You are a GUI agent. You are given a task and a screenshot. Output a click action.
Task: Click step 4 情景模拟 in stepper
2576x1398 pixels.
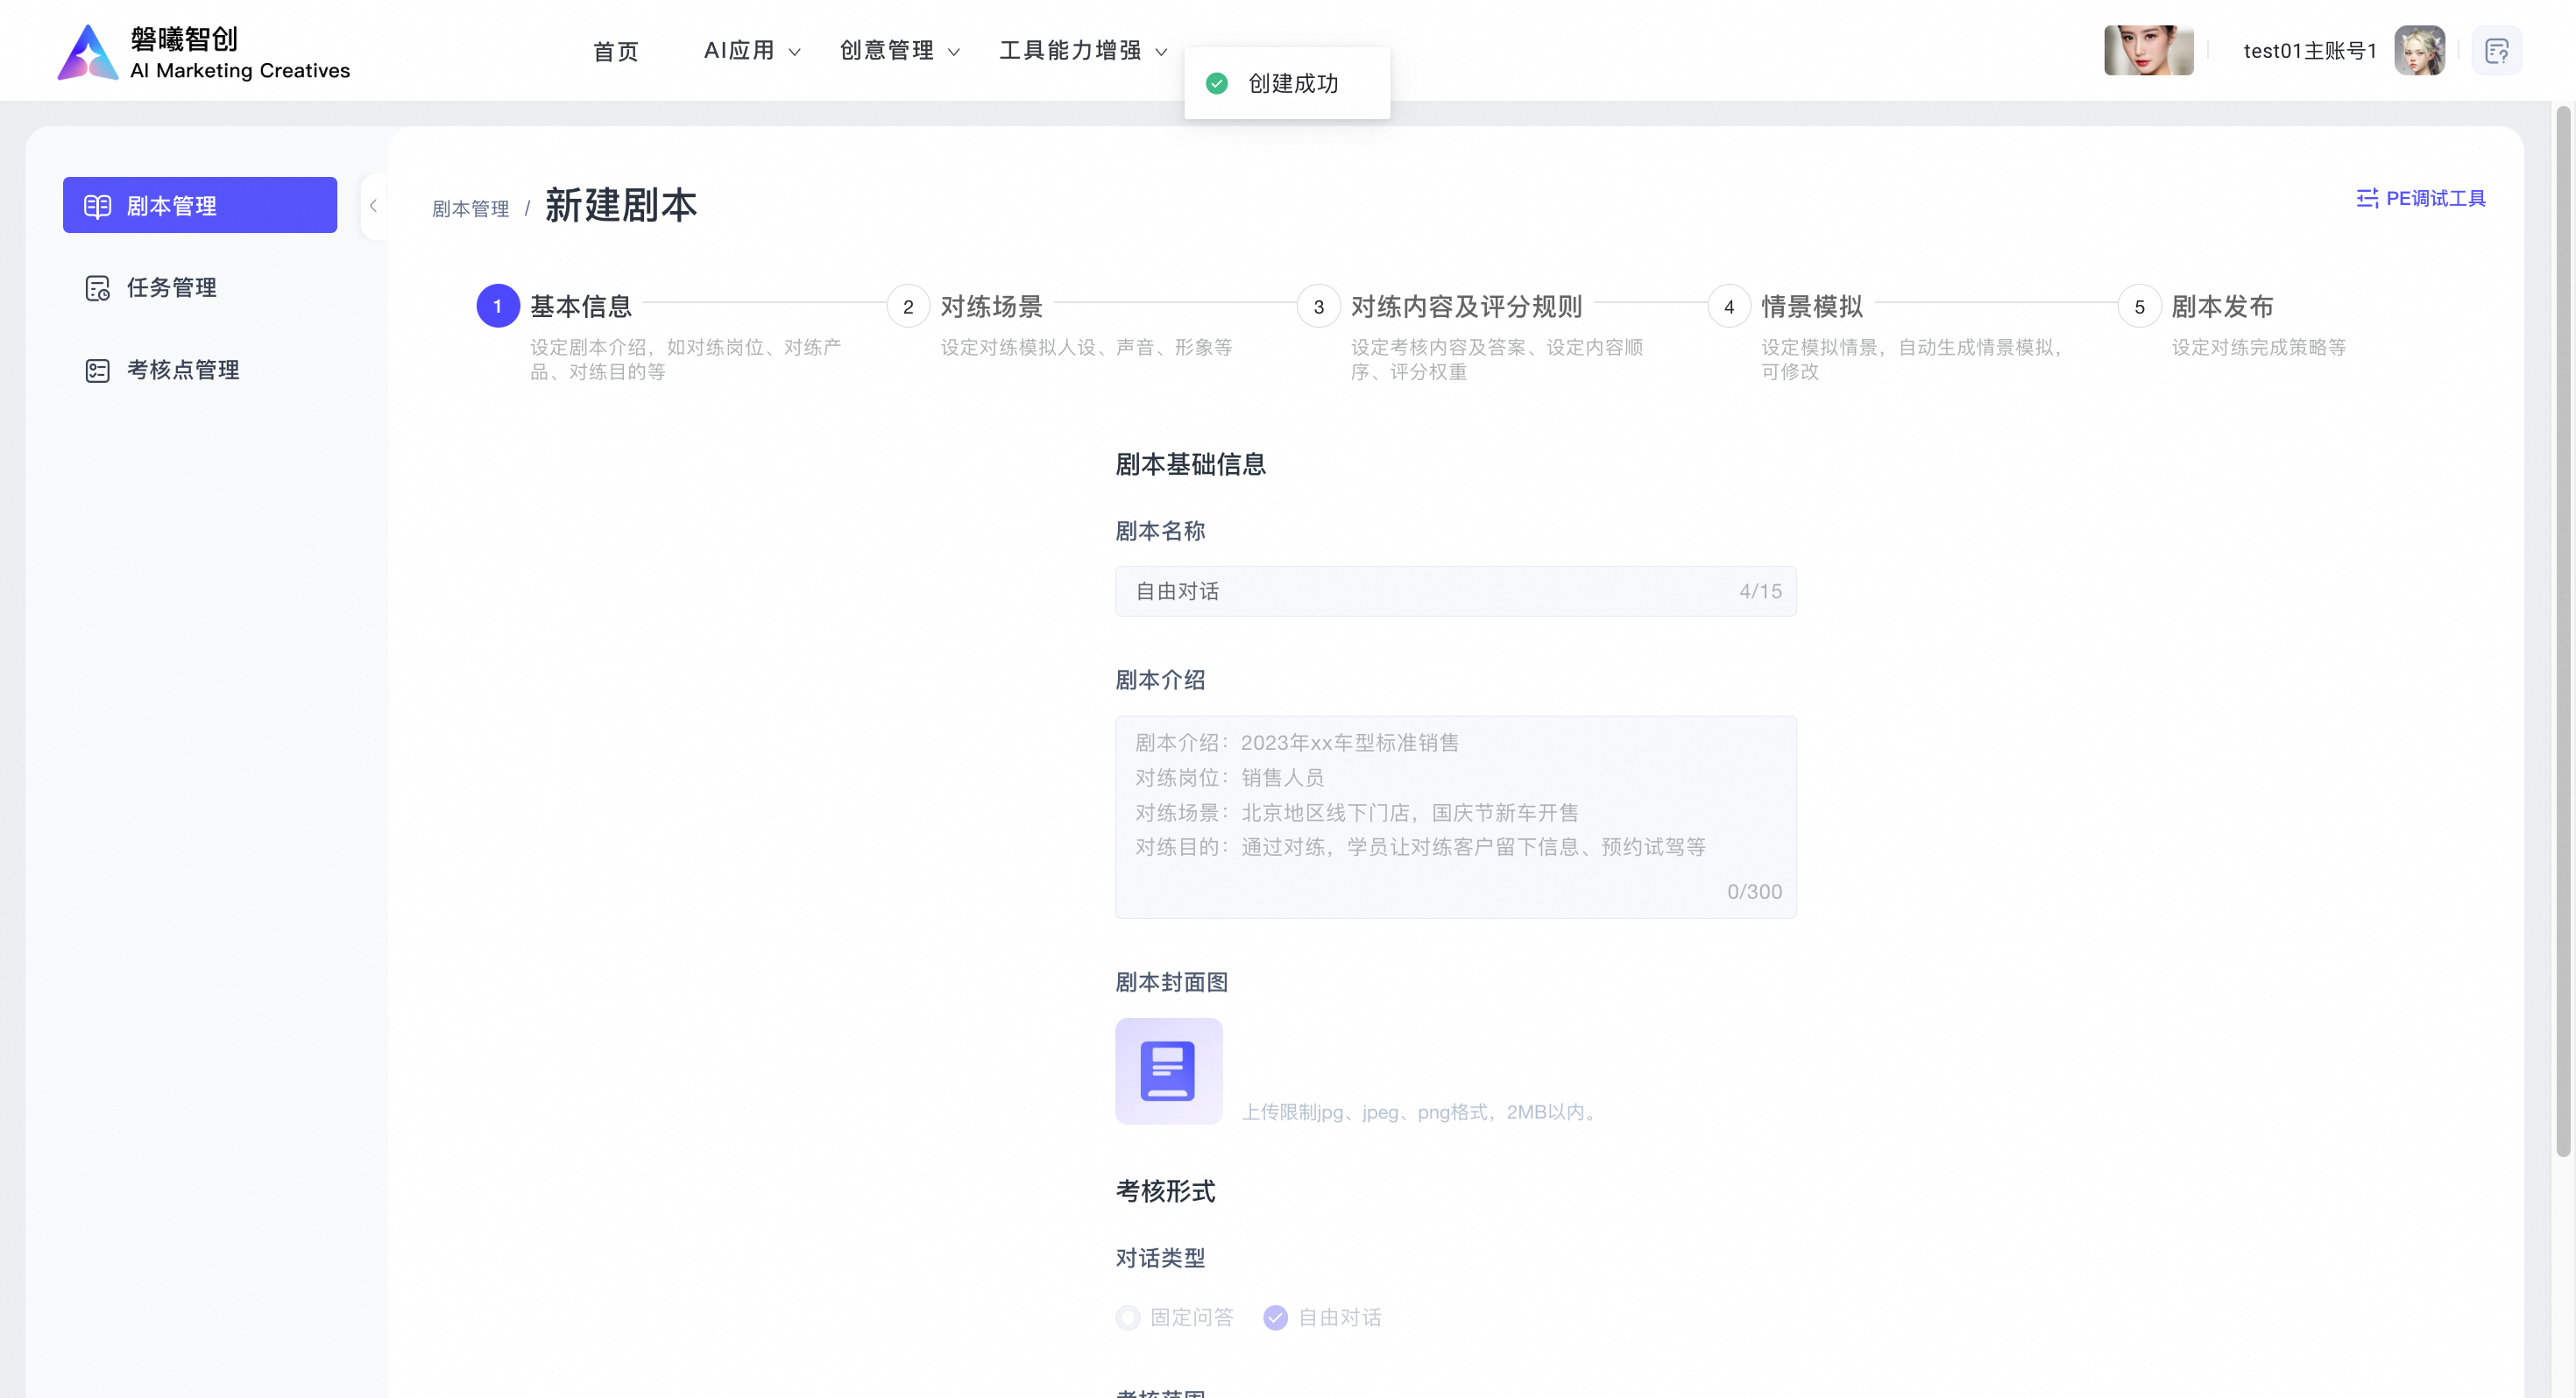(1810, 306)
